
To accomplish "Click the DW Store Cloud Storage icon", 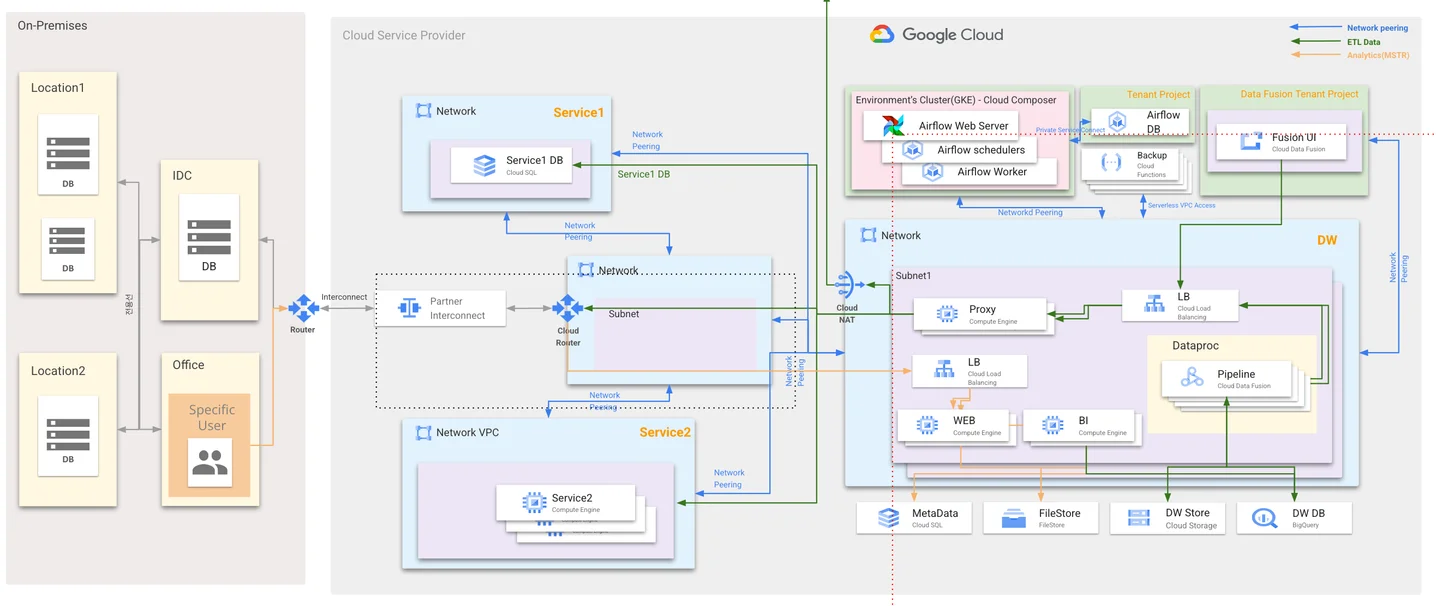I will point(1138,518).
